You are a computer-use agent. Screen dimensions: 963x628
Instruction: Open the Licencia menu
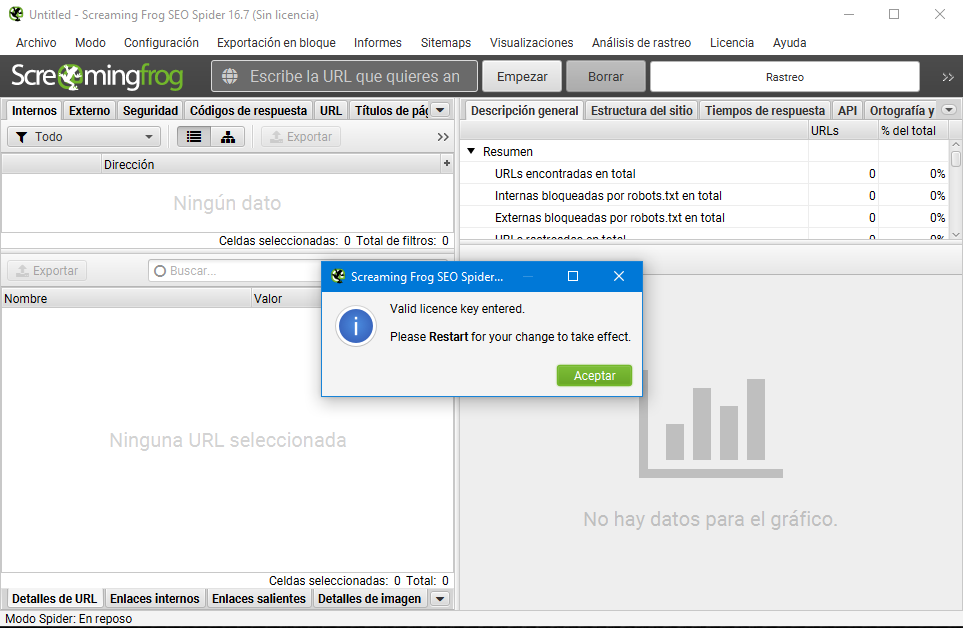pyautogui.click(x=732, y=42)
